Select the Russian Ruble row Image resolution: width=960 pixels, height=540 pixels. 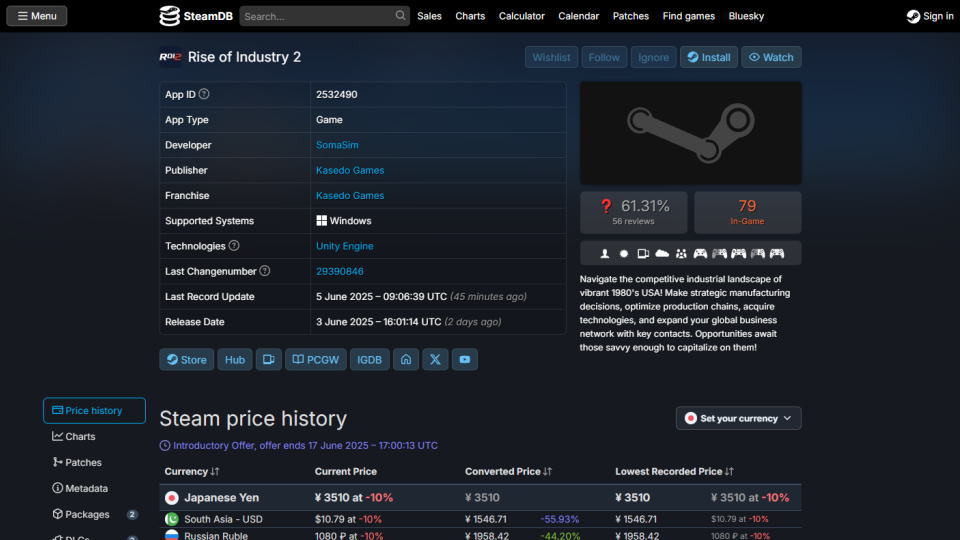(x=480, y=534)
